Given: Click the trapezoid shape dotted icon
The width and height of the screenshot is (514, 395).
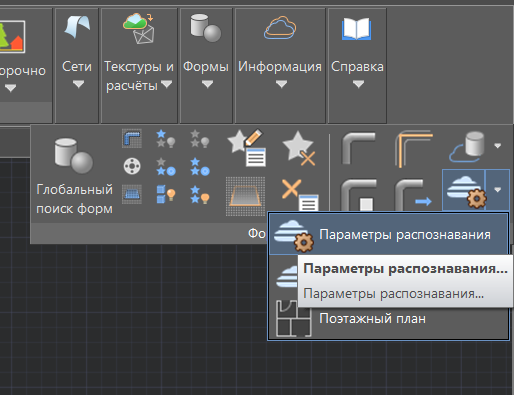Looking at the screenshot, I should click(x=246, y=196).
